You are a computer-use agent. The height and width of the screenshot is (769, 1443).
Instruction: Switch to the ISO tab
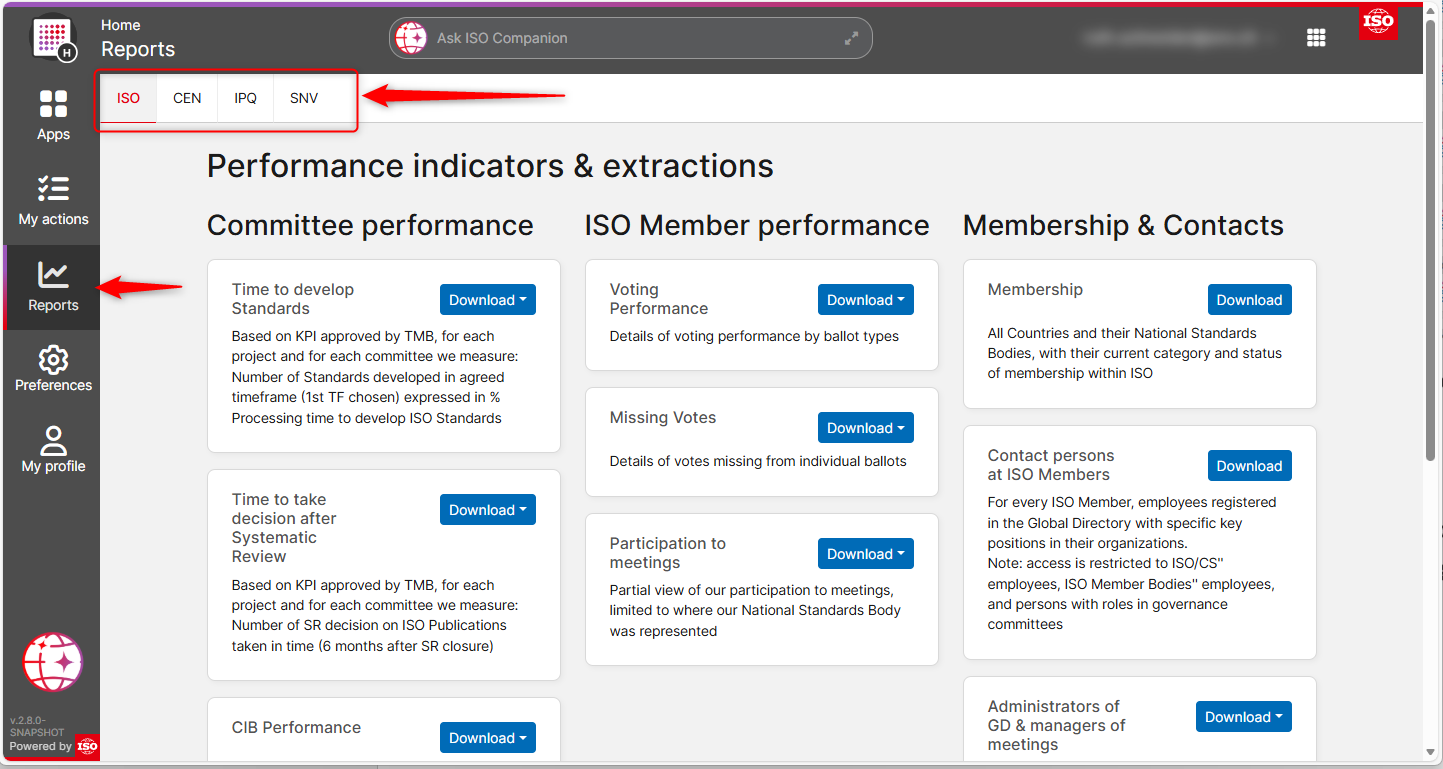coord(128,98)
